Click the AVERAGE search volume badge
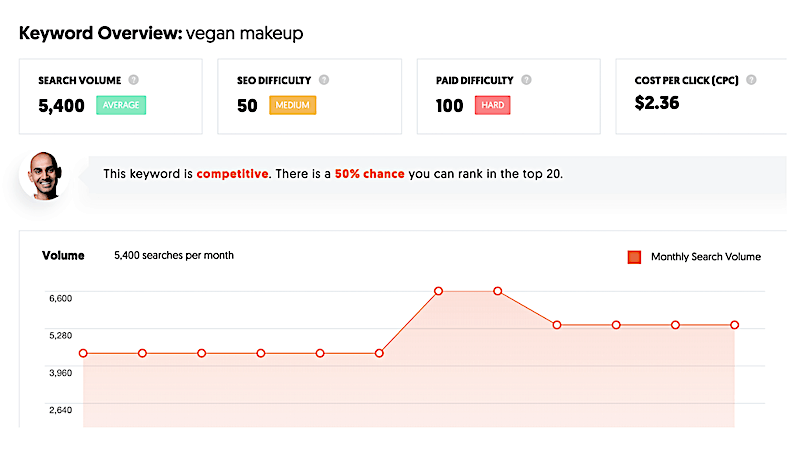 click(121, 105)
